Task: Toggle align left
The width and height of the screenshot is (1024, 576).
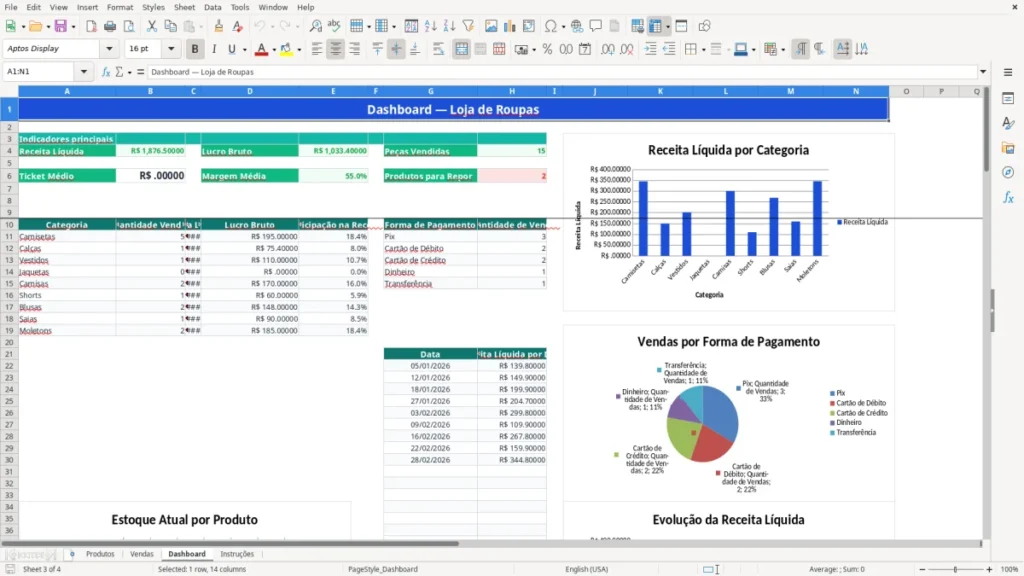Action: (x=317, y=49)
